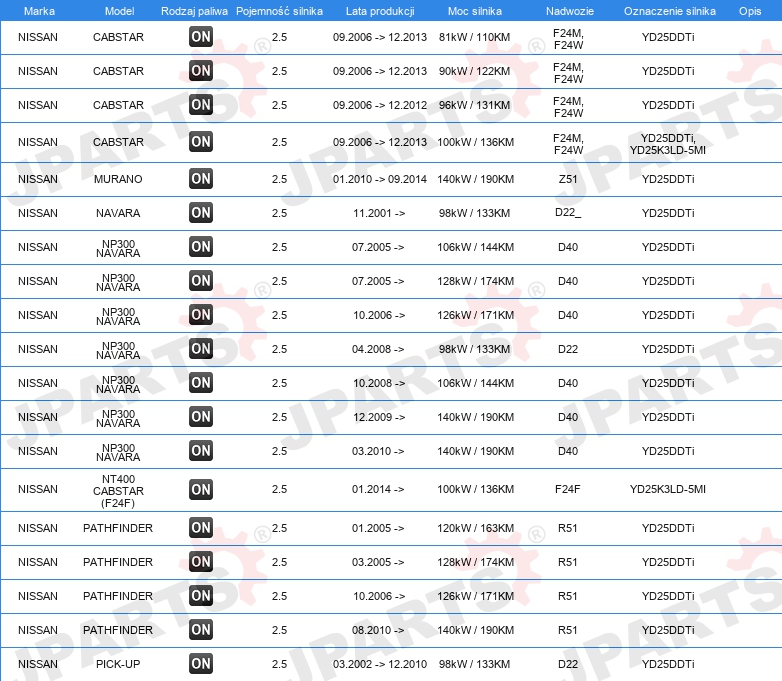Image resolution: width=782 pixels, height=681 pixels.
Task: Click the "10.2008 ->" production date cell
Action: click(x=379, y=383)
